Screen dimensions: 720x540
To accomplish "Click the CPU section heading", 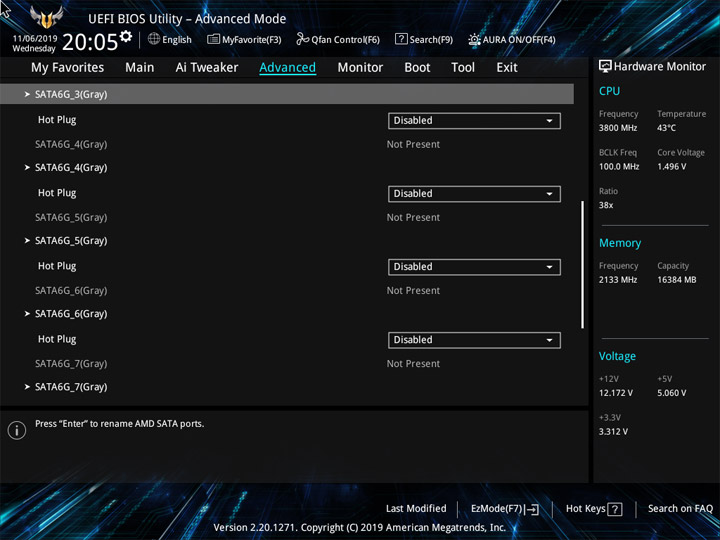I will coord(609,91).
